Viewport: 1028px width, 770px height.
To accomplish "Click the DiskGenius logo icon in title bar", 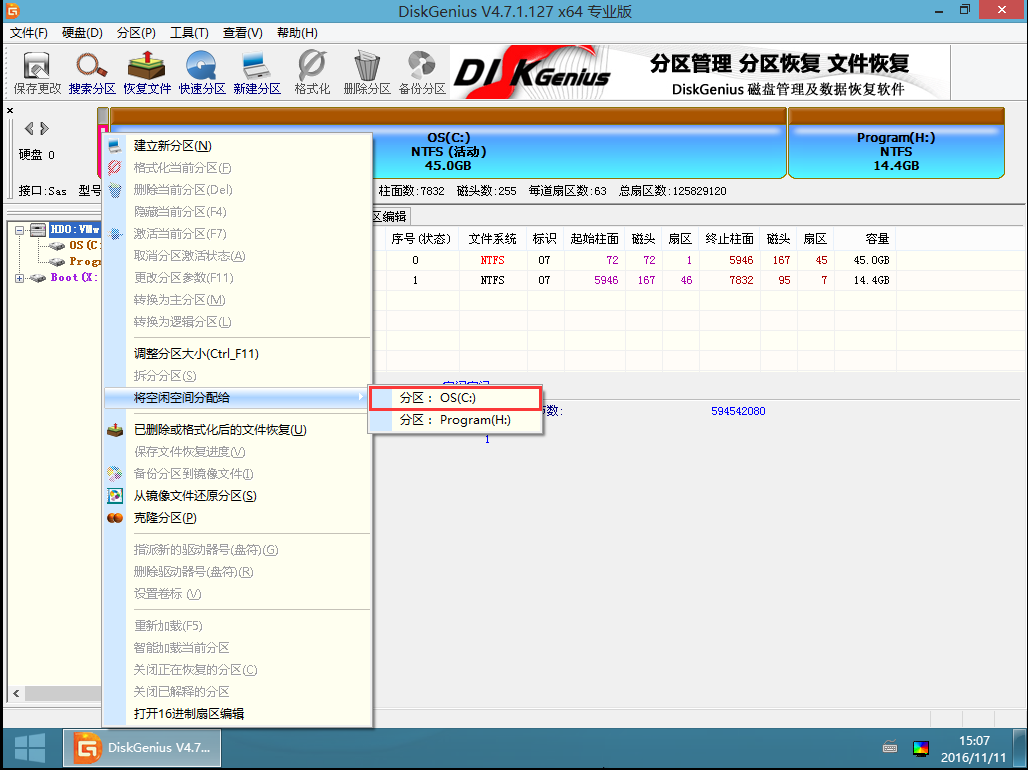I will click(x=12, y=10).
